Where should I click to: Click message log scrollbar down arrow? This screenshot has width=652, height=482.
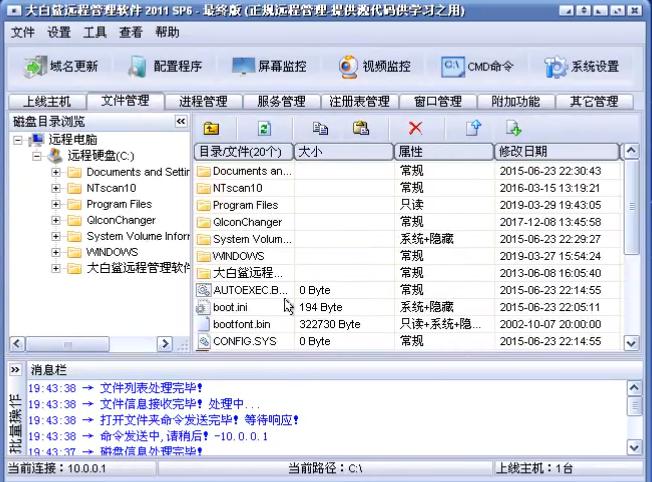coord(634,447)
